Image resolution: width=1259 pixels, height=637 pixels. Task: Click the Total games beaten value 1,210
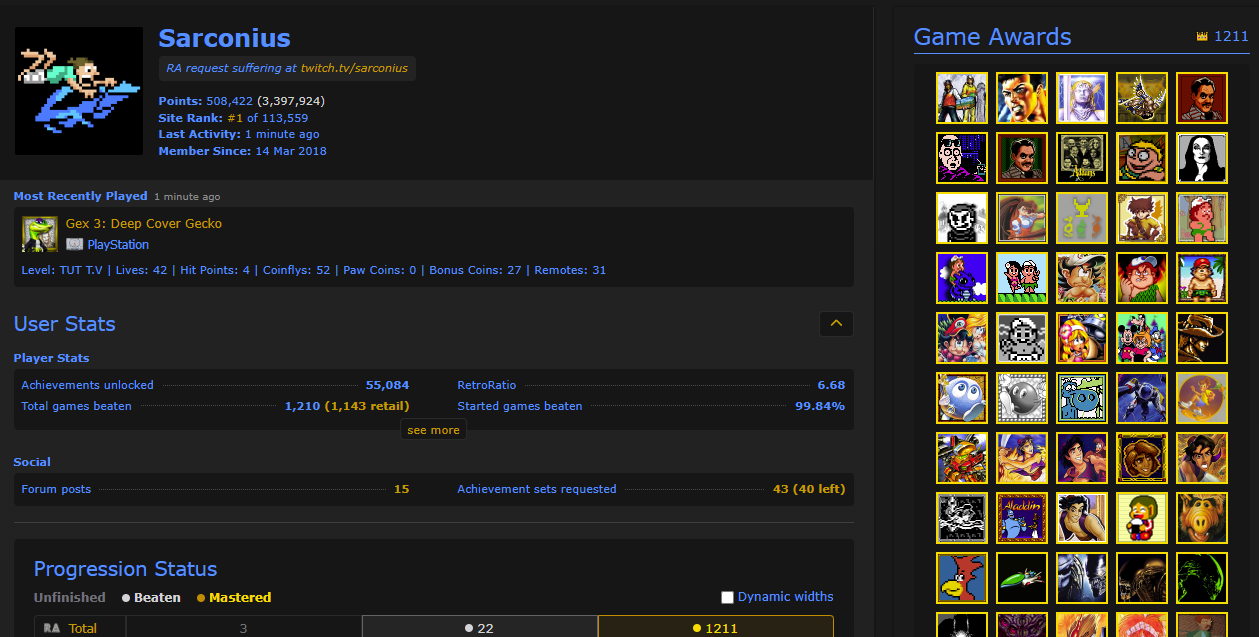302,406
